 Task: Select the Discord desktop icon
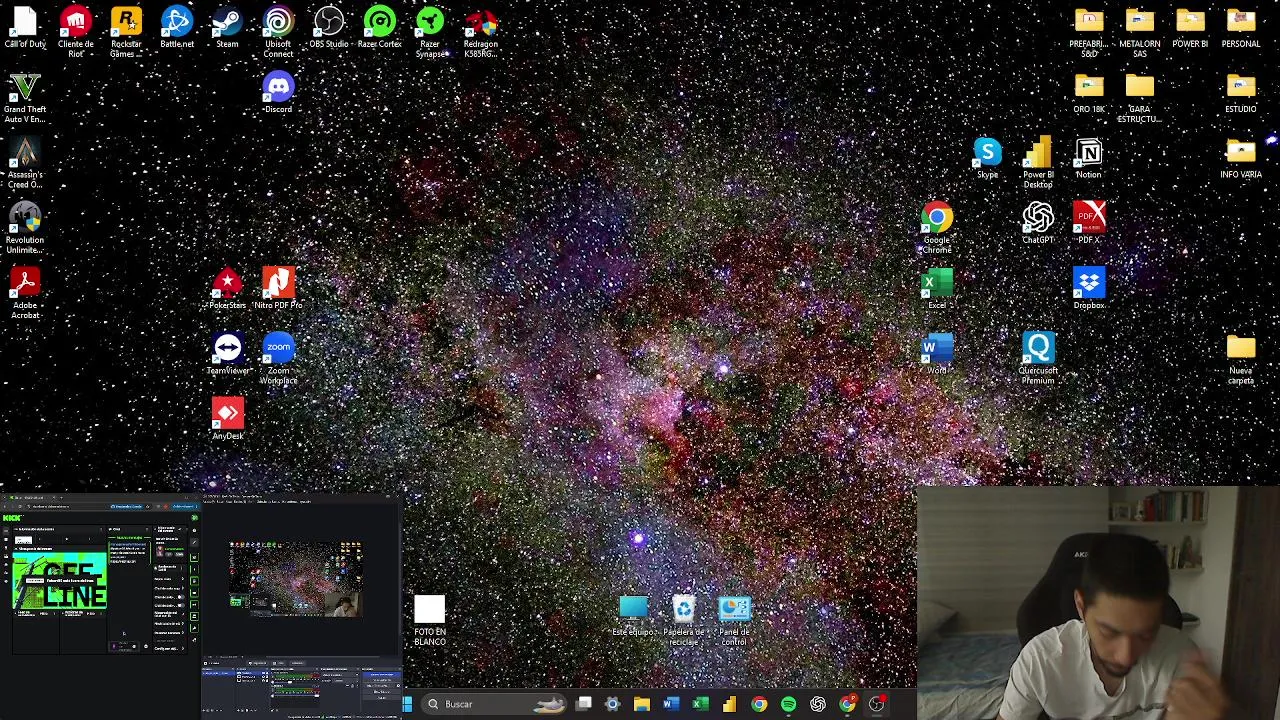tap(278, 92)
